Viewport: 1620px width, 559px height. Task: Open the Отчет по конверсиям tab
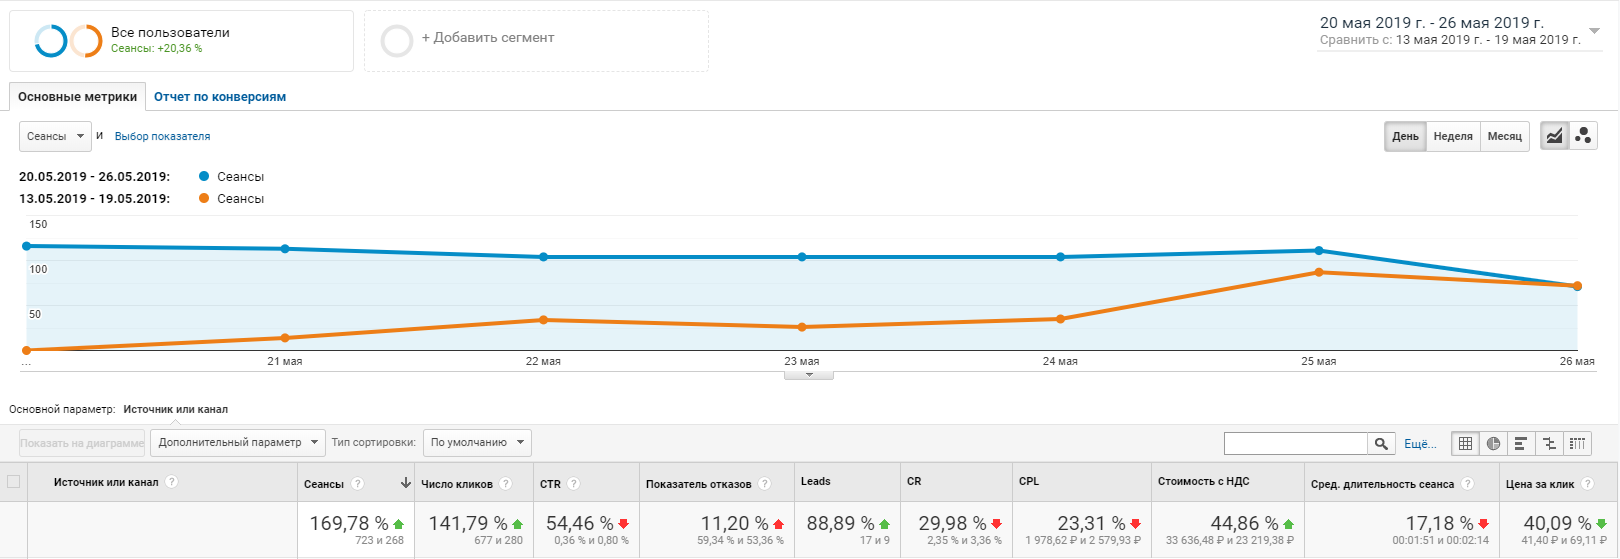(220, 97)
